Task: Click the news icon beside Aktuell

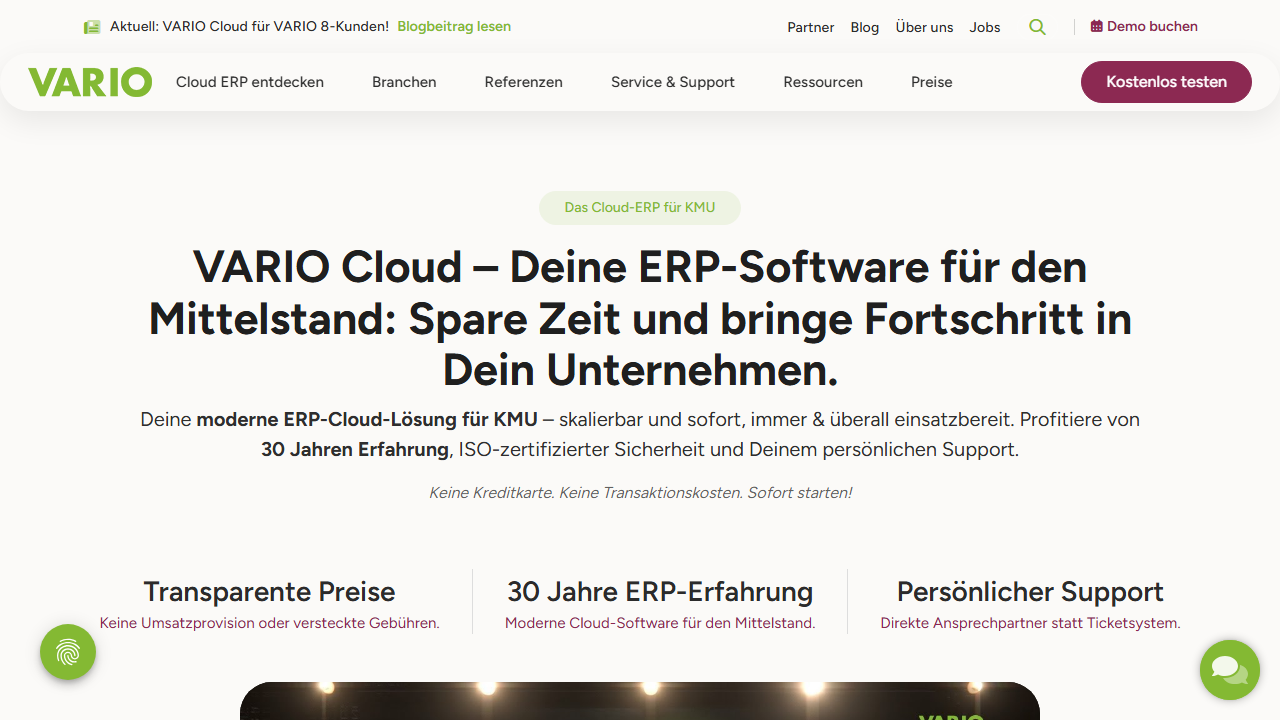Action: tap(92, 27)
